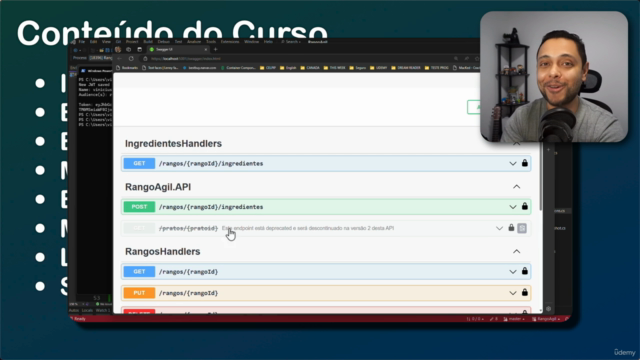Click the presenter webcam video overlay
The width and height of the screenshot is (640, 360).
click(554, 77)
